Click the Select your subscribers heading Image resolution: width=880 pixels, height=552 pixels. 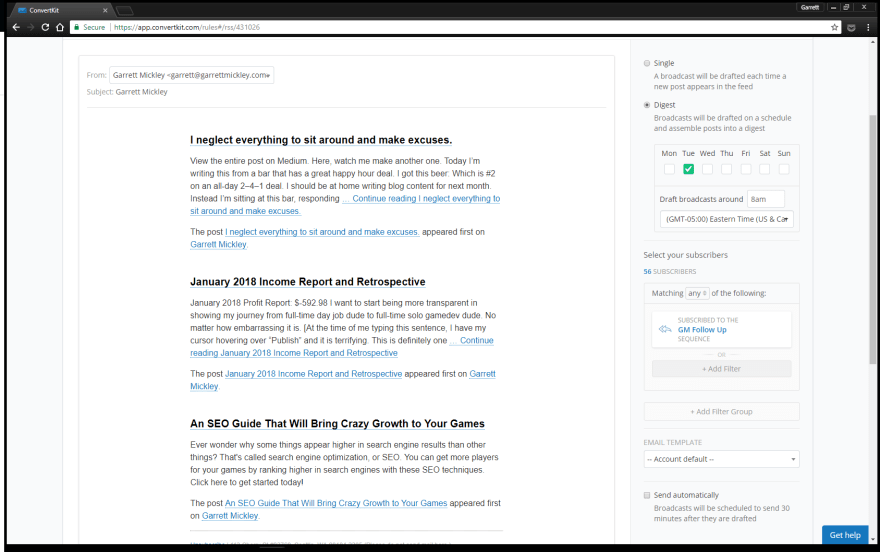(685, 255)
